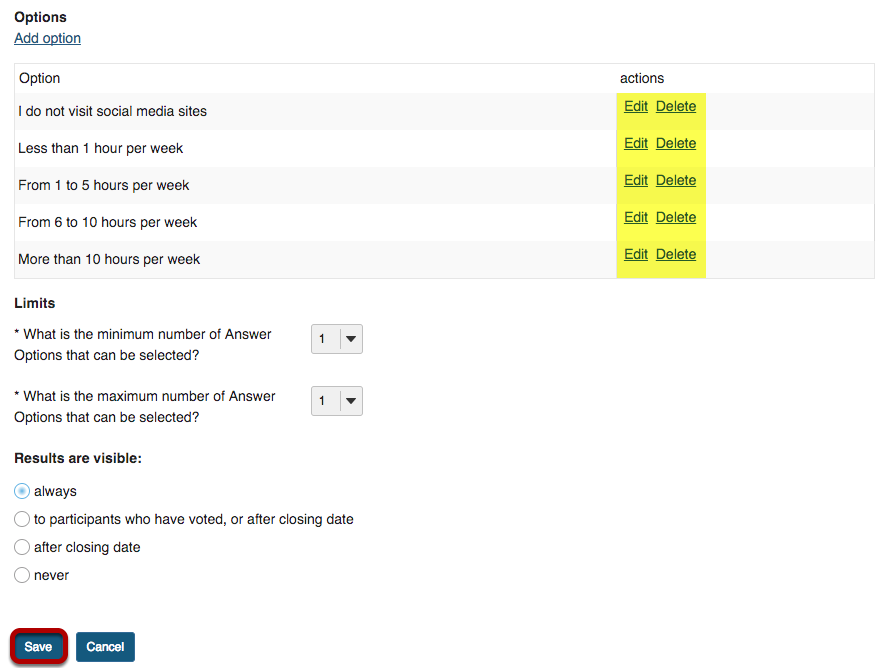Select the 'always' results visibility radio
890x668 pixels.
coord(22,491)
